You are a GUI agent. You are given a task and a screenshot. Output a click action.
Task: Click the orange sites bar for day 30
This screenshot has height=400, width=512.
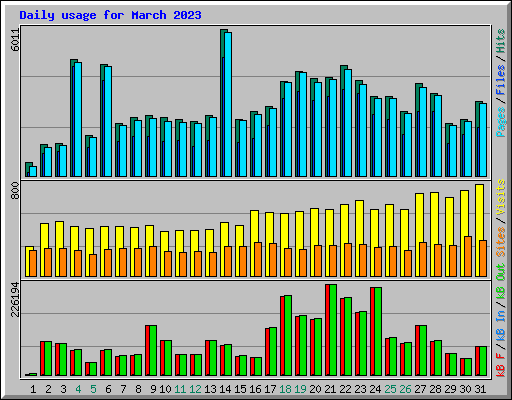point(468,256)
